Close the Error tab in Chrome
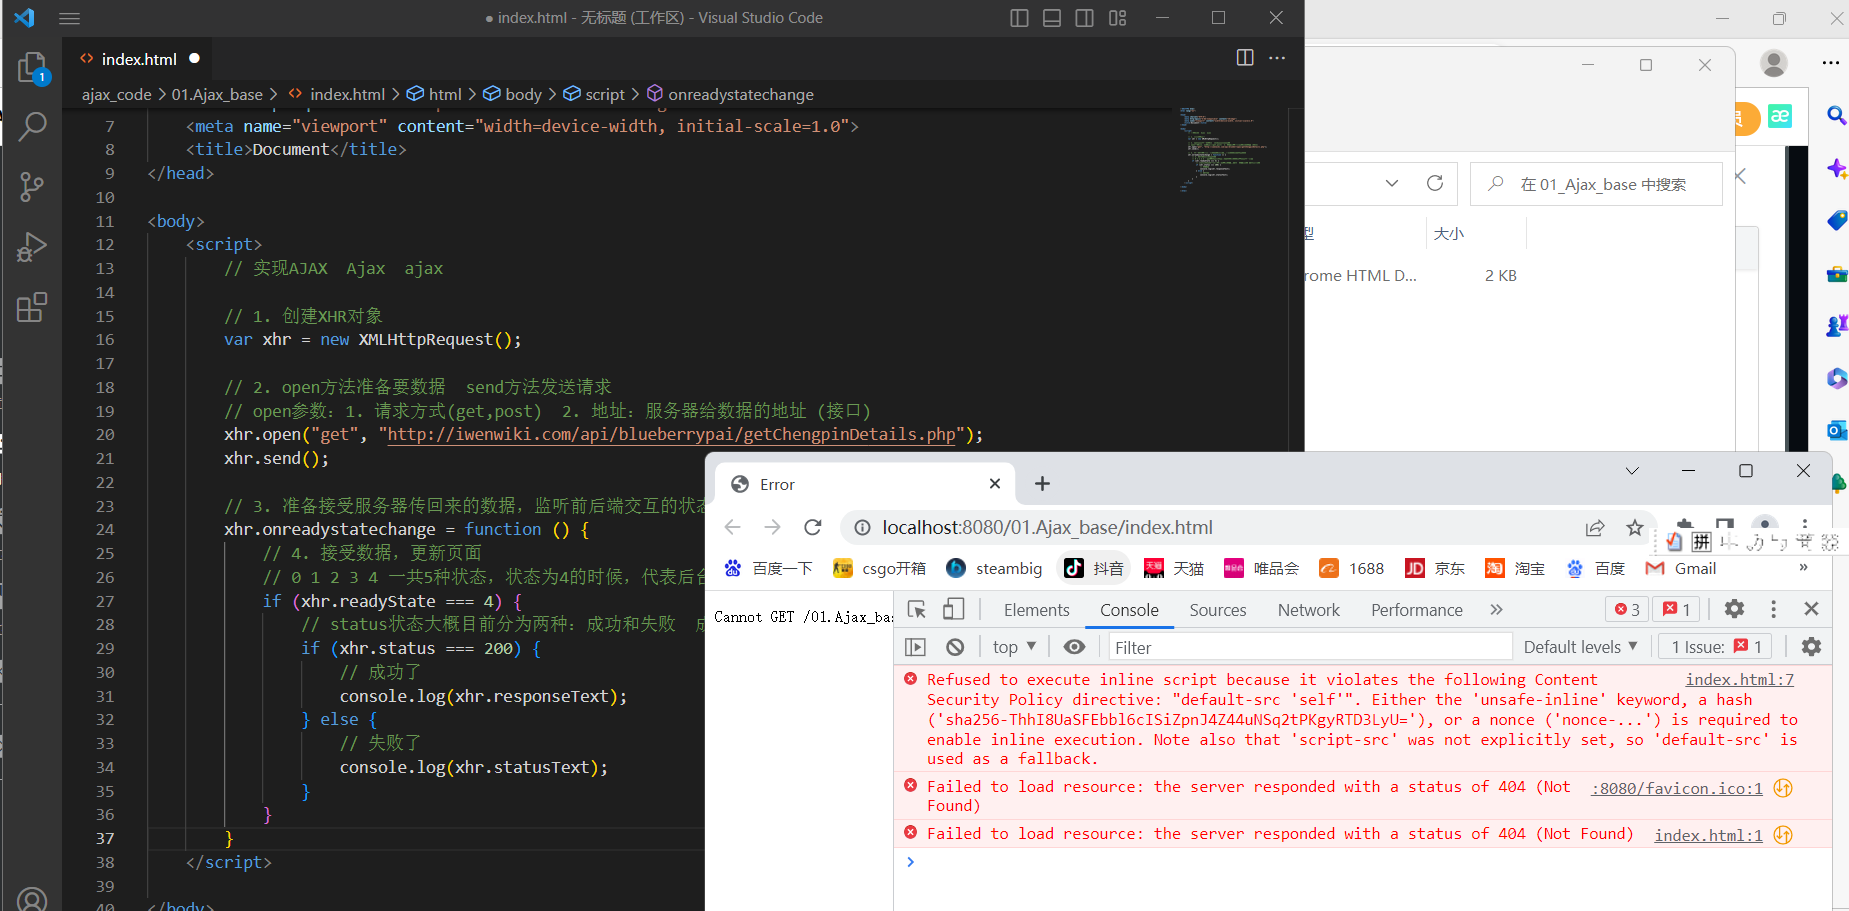 [x=995, y=484]
